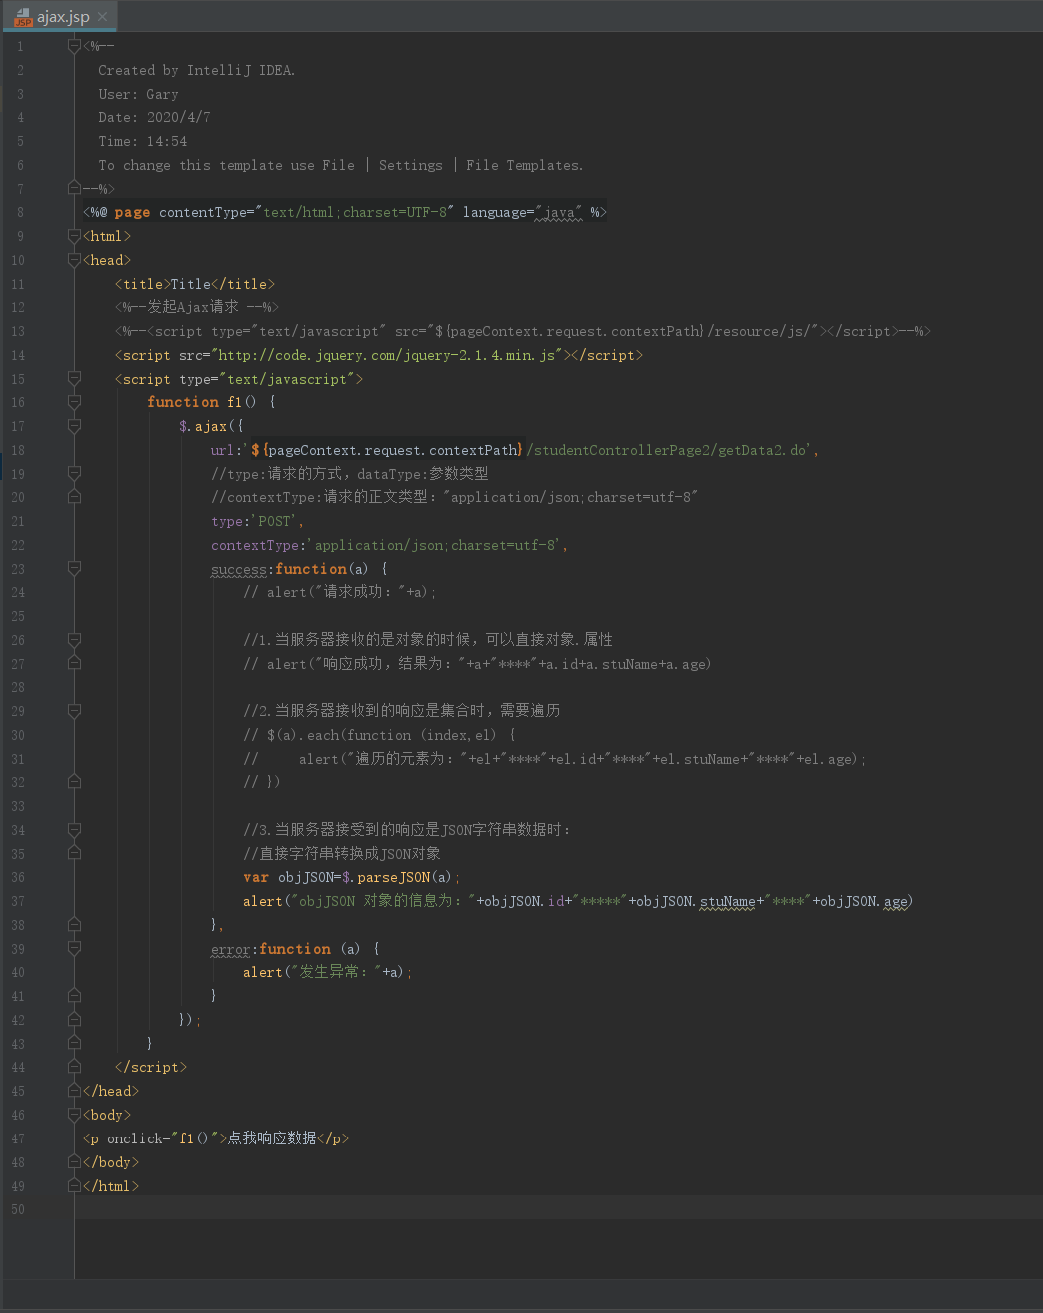Fold function f1() on line 16
The image size is (1043, 1313).
click(x=74, y=402)
